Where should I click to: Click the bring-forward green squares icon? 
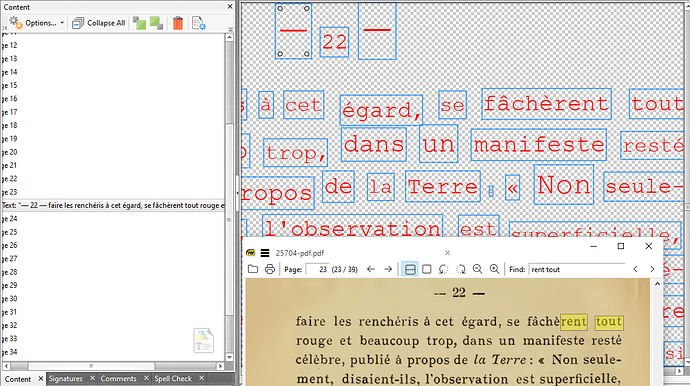click(139, 23)
